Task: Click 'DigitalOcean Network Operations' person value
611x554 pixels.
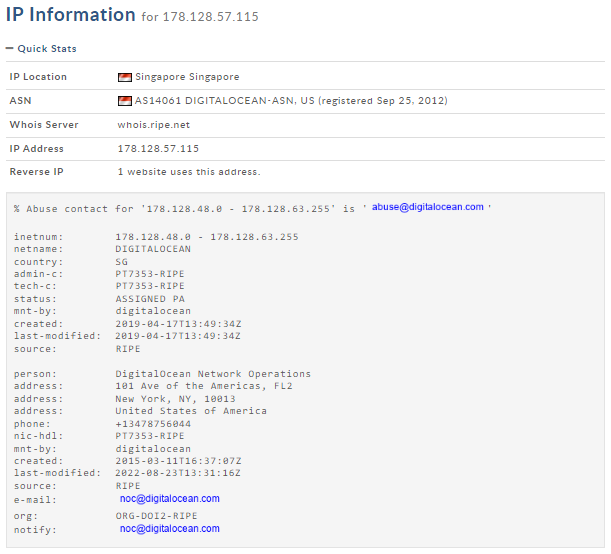Action: pos(213,374)
